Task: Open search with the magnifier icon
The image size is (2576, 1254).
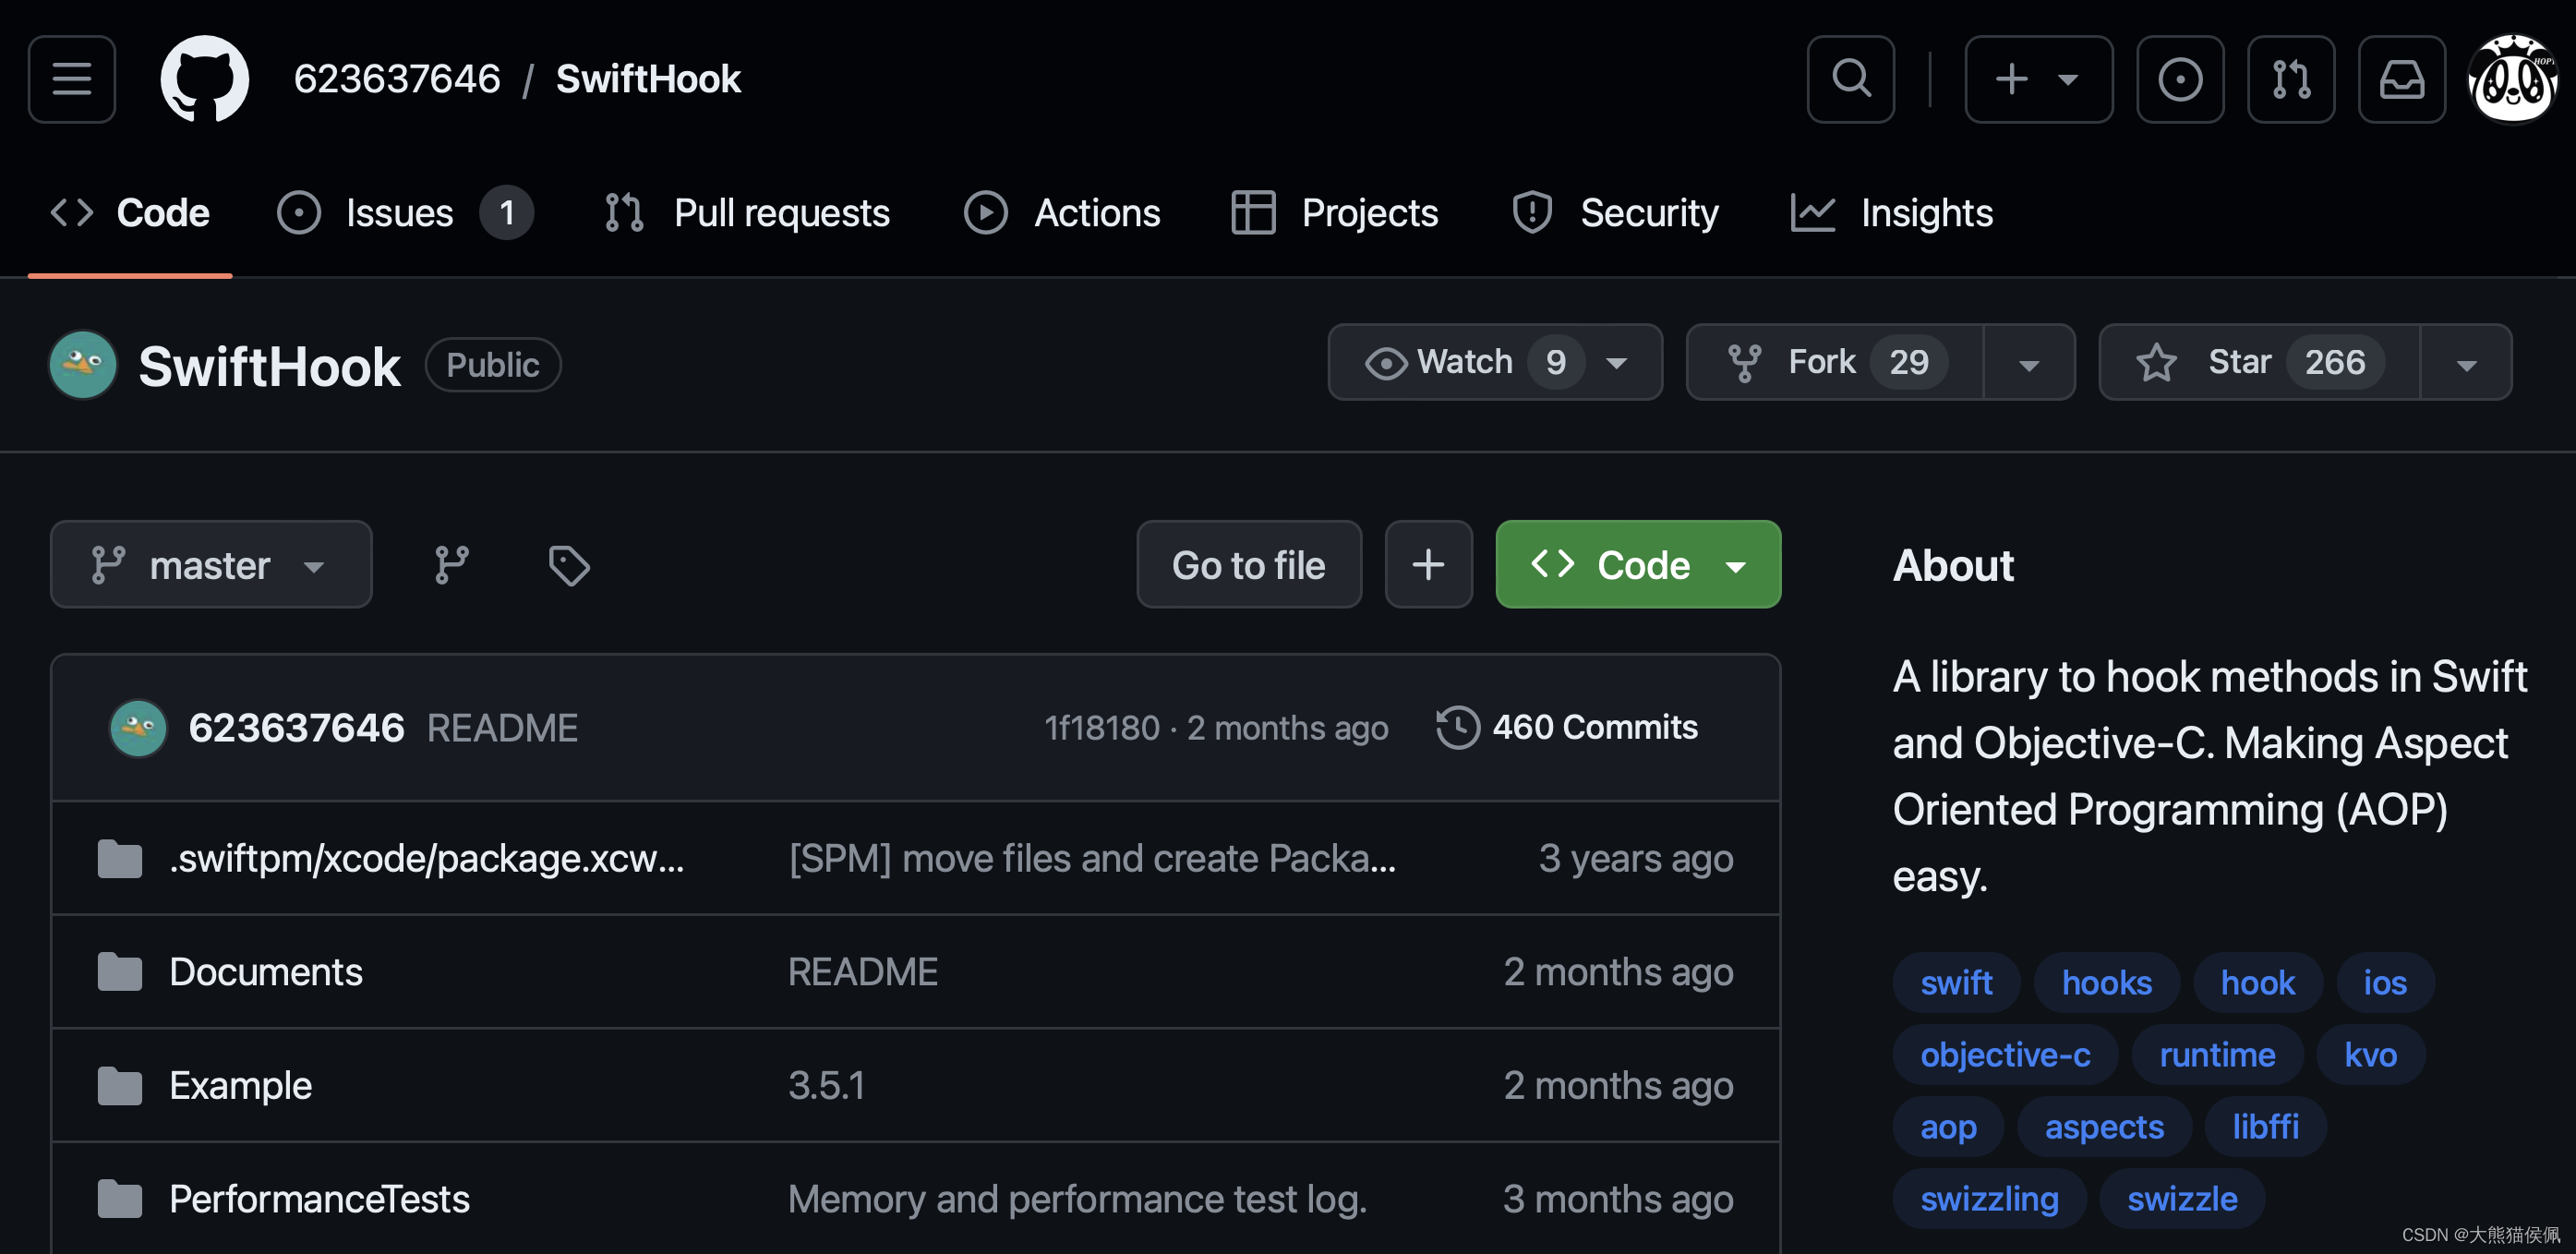Action: click(x=1850, y=79)
